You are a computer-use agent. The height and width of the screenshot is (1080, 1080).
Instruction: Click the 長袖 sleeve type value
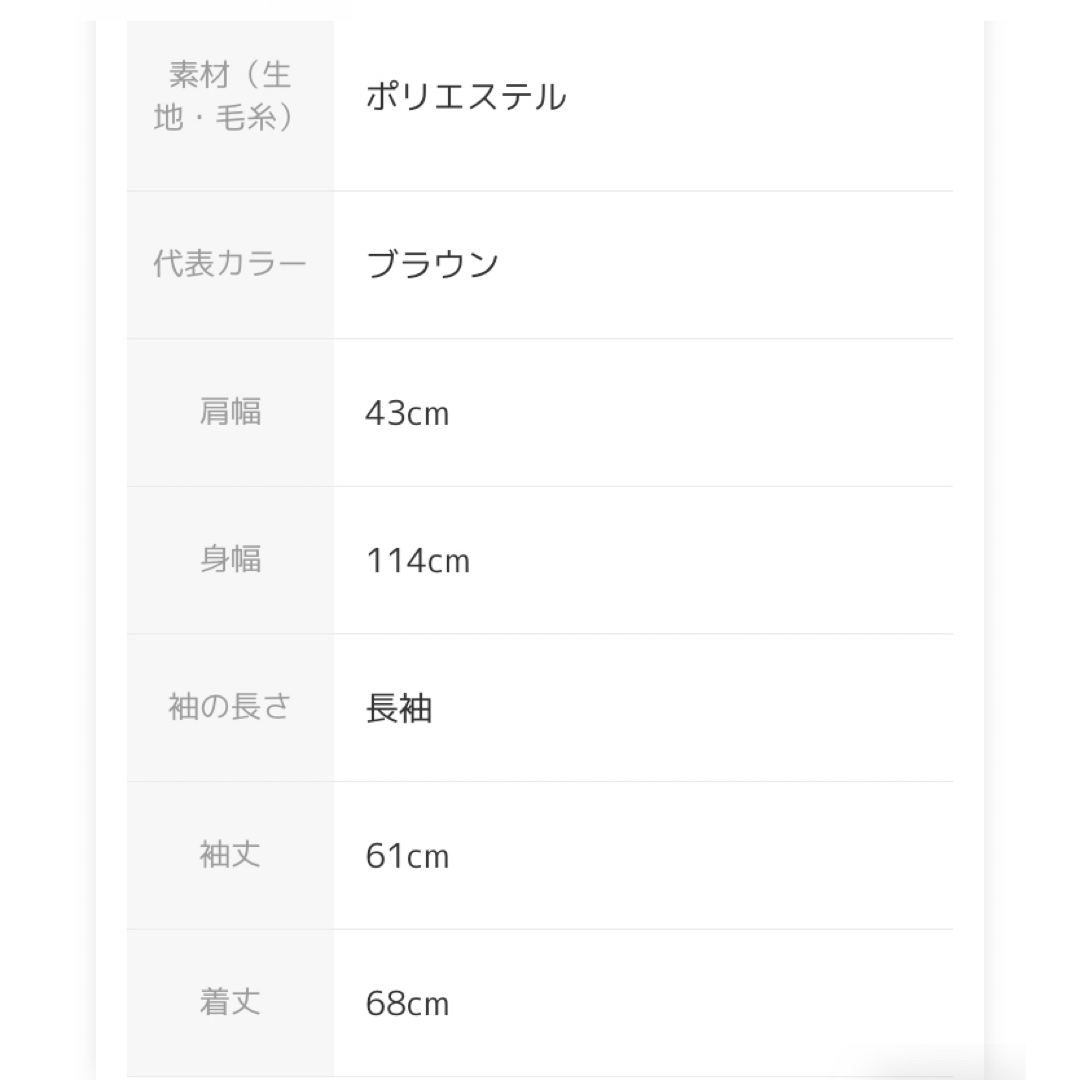click(x=399, y=708)
